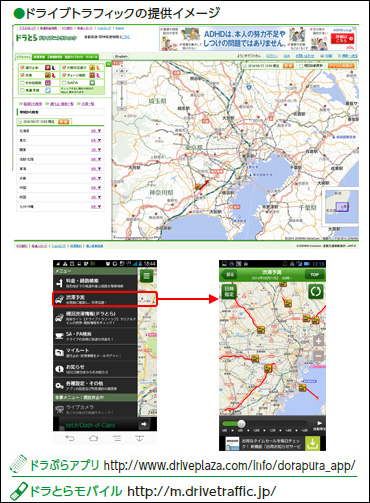The width and height of the screenshot is (370, 503).
Task: Uncheck the チェーン規制 checkbox
Action: point(64,75)
